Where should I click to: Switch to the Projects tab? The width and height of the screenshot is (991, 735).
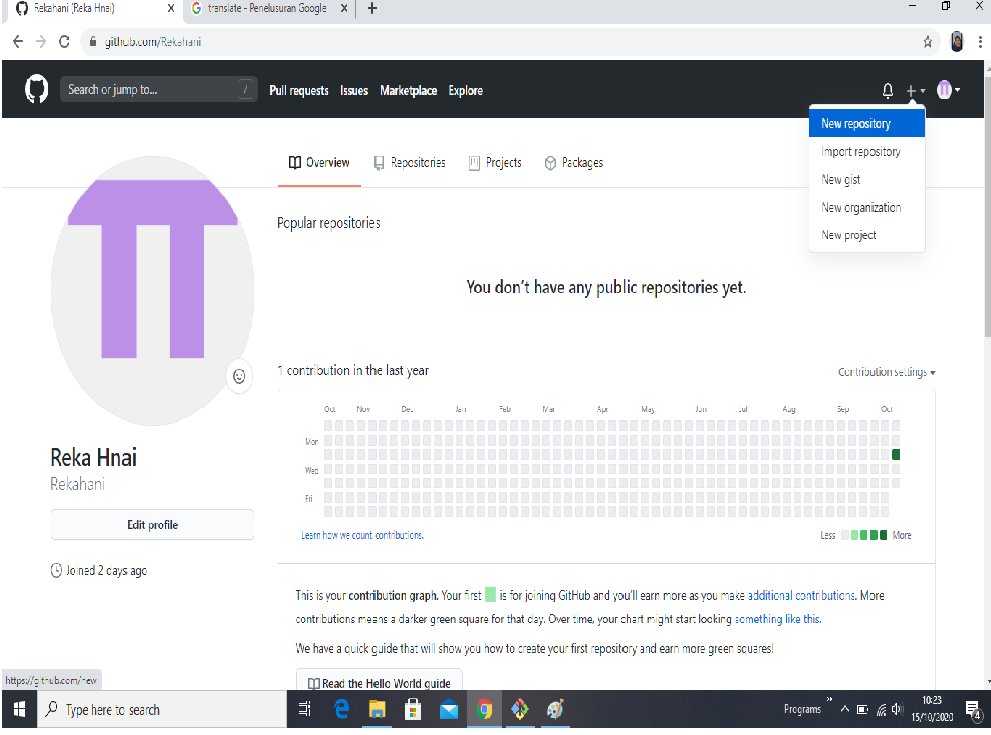pyautogui.click(x=495, y=162)
